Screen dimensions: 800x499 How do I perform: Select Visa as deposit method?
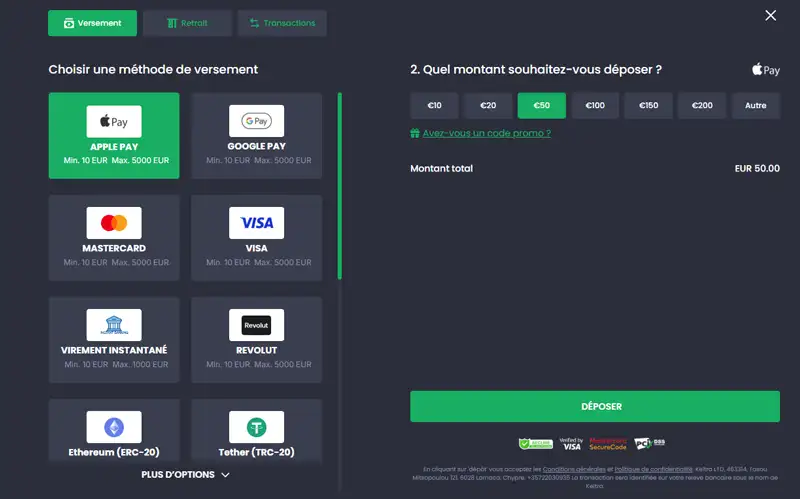click(257, 238)
